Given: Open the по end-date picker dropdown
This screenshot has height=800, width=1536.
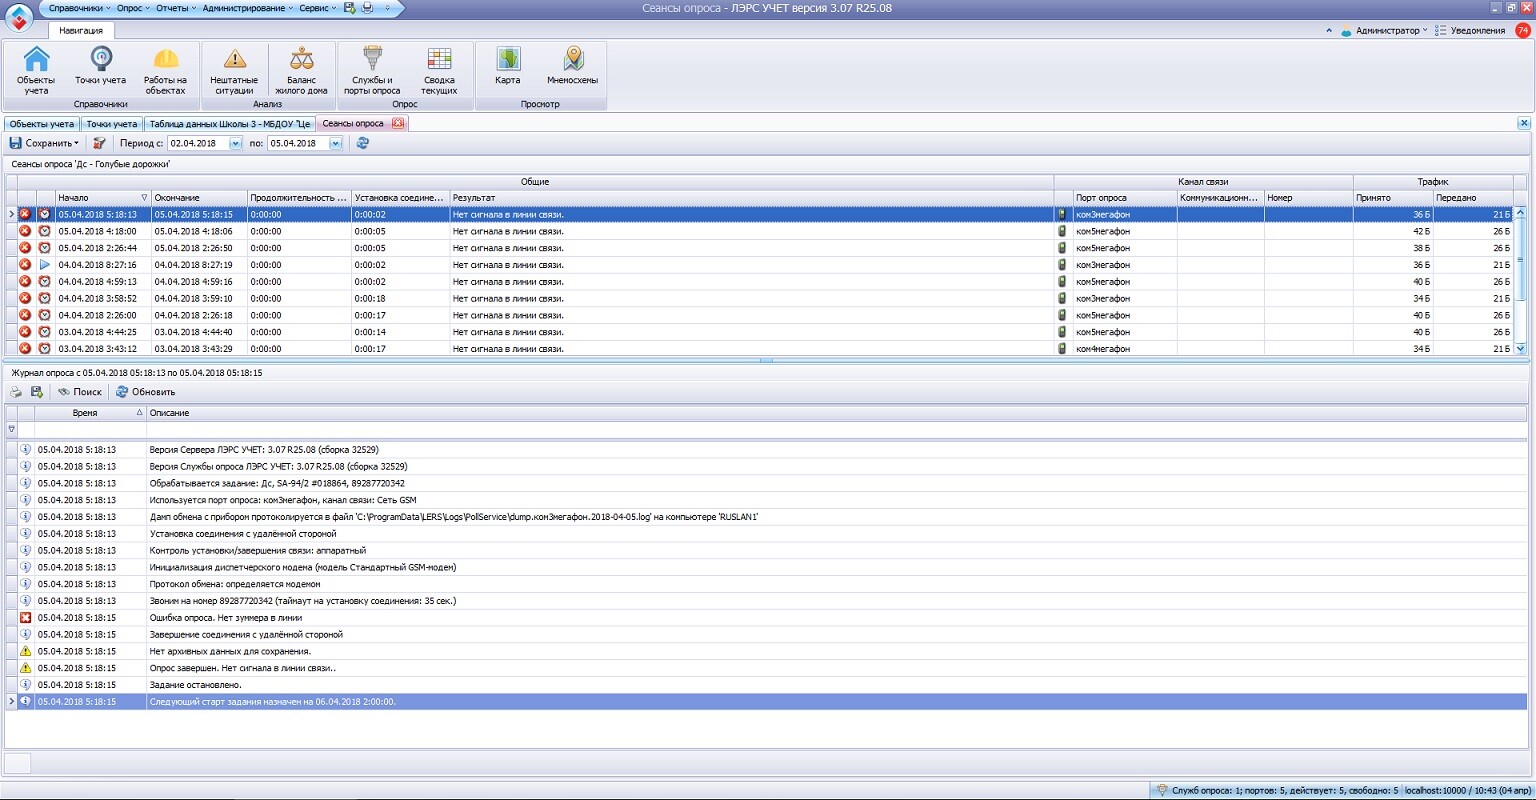Looking at the screenshot, I should click(x=336, y=143).
